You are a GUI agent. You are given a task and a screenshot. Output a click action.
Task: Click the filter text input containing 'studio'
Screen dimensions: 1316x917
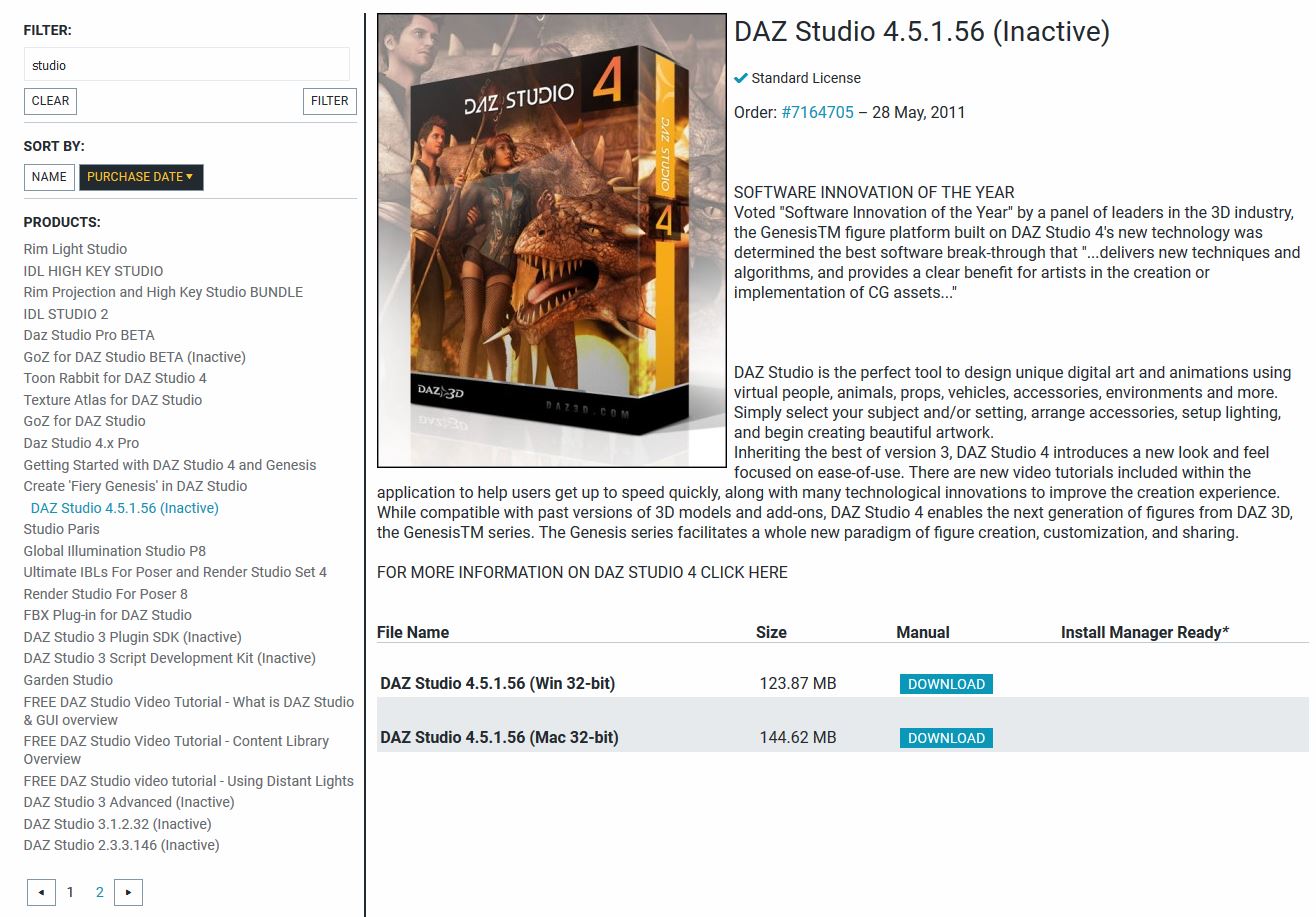click(x=187, y=65)
